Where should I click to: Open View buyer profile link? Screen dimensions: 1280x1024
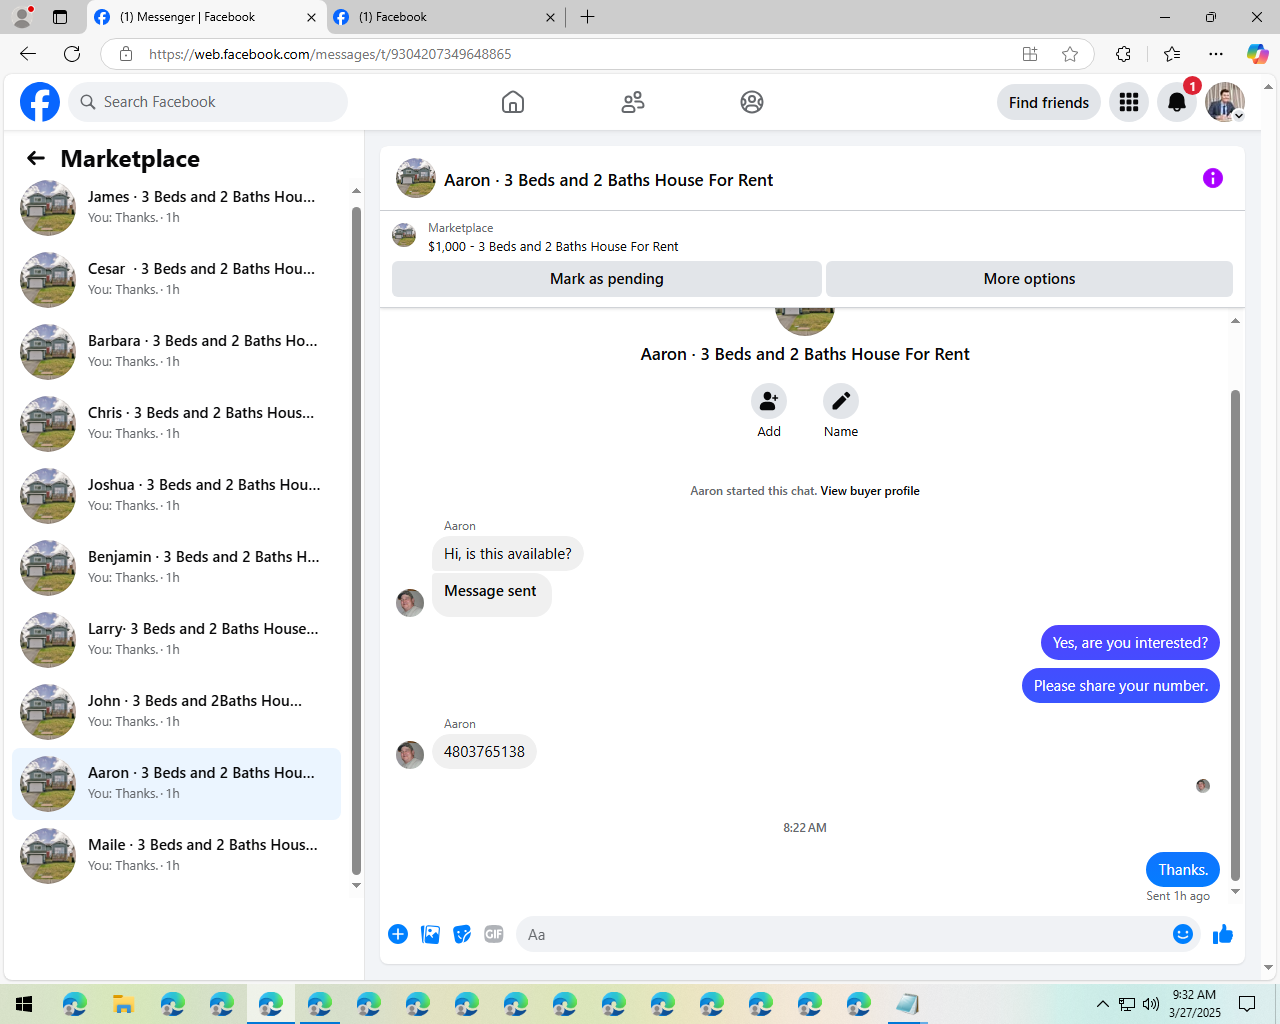tap(870, 491)
